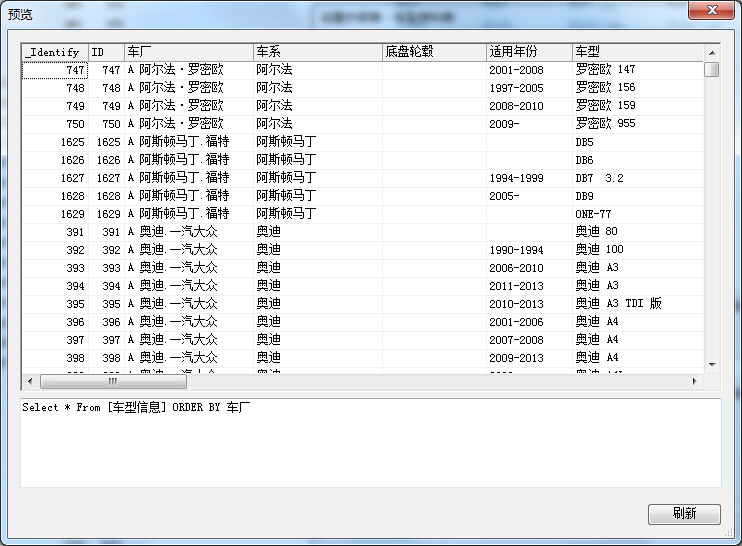Select the year cell 2006-2010
The image size is (742, 546).
pyautogui.click(x=530, y=268)
